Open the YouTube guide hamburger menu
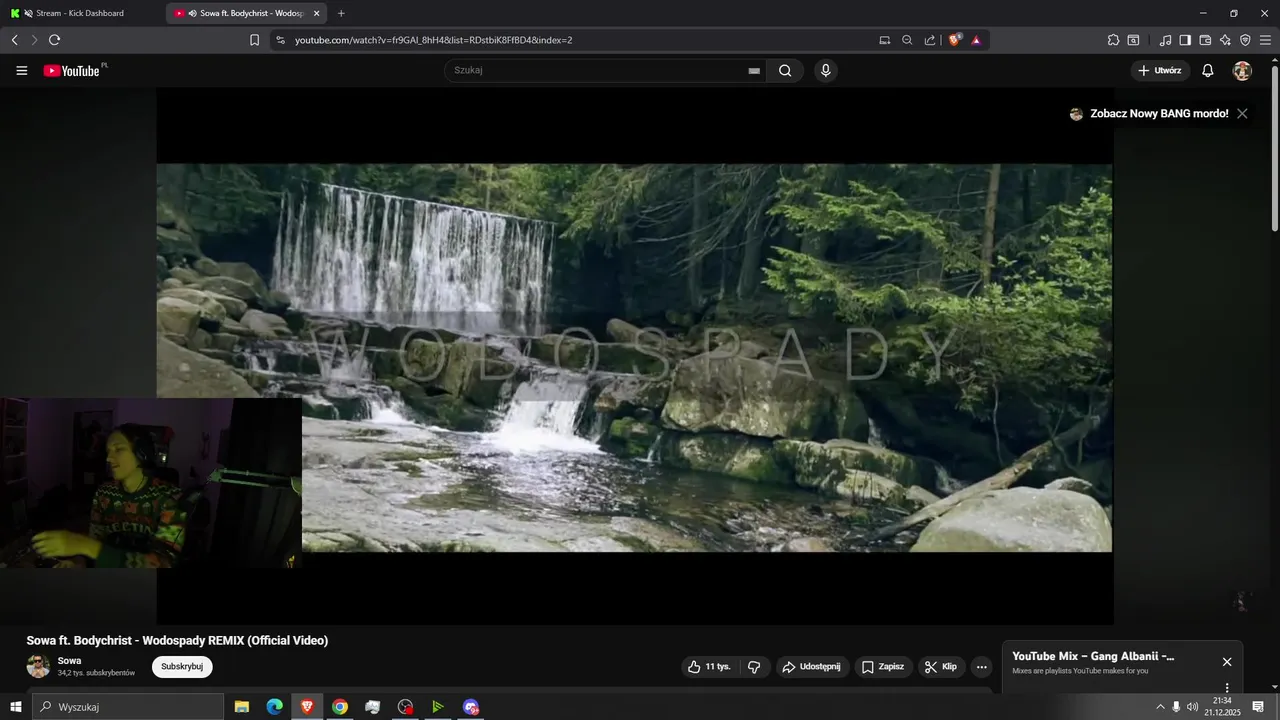The image size is (1280, 720). coord(21,71)
